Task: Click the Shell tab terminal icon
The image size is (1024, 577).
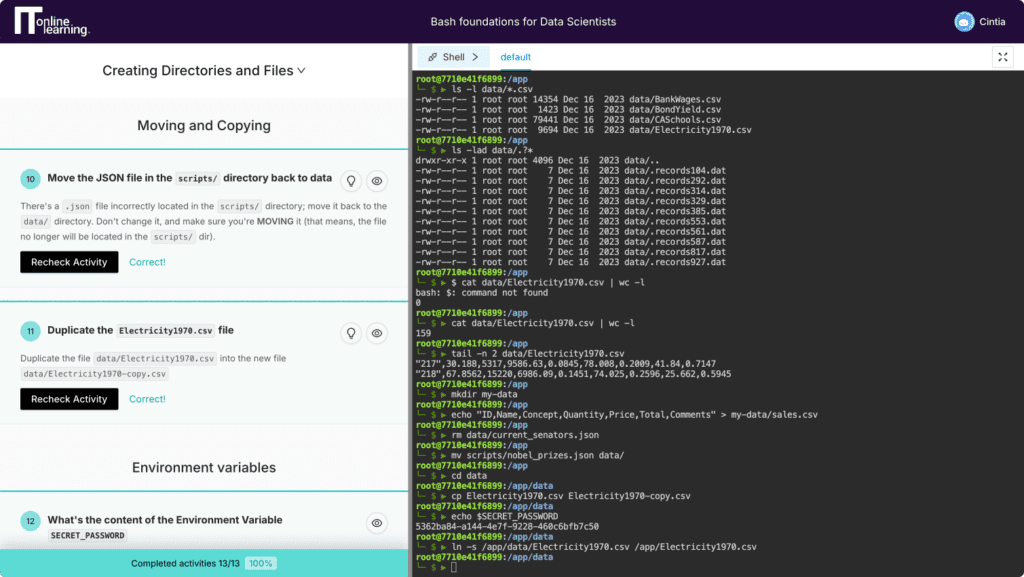Action: point(432,57)
